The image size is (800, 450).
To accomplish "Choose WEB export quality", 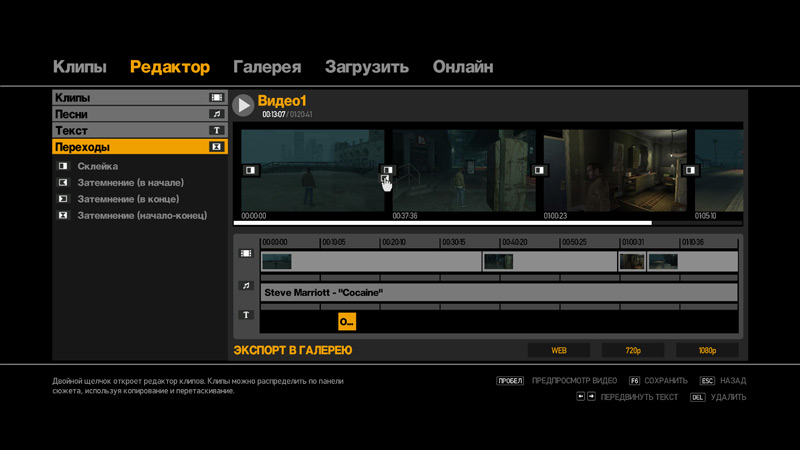I will click(559, 351).
